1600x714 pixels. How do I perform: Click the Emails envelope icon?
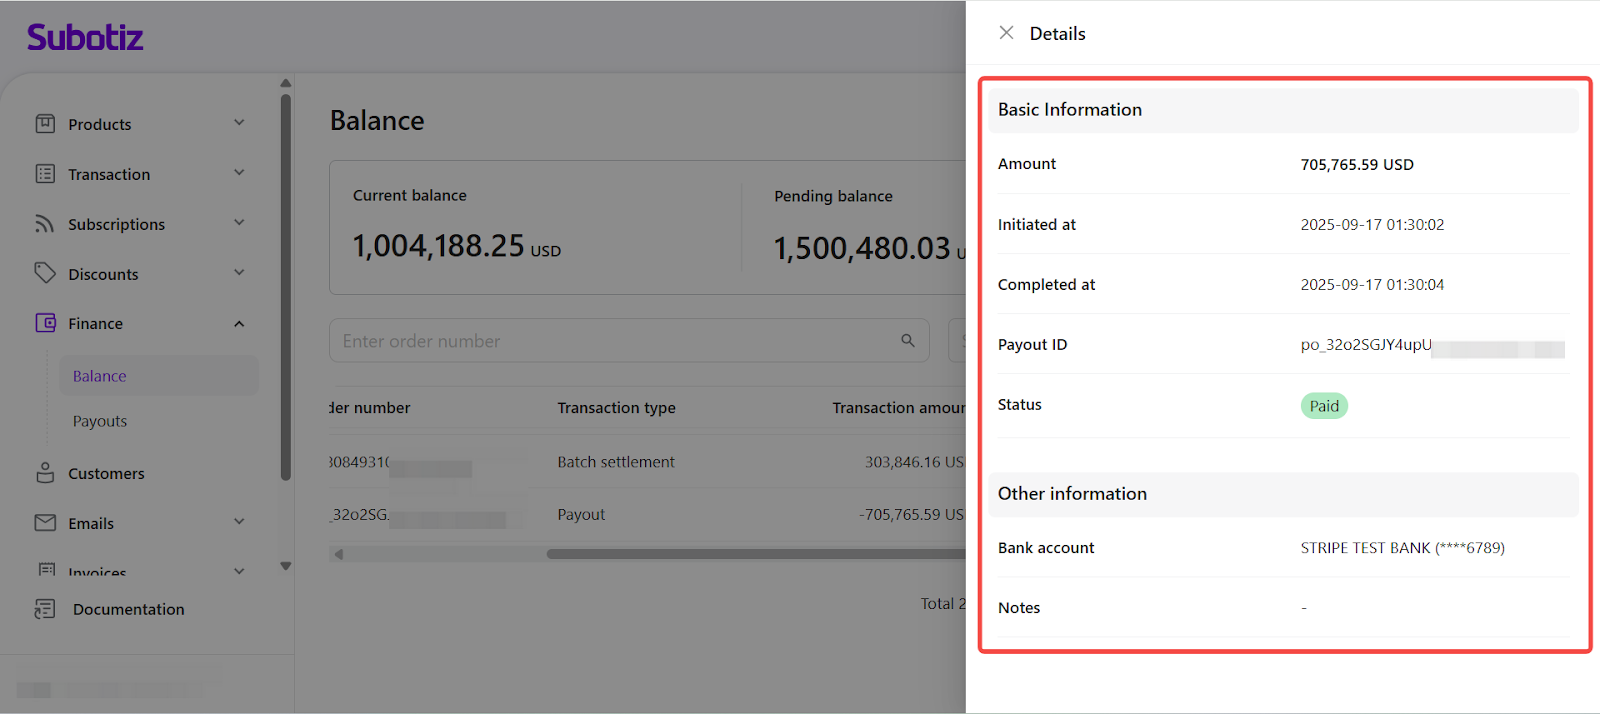click(45, 523)
